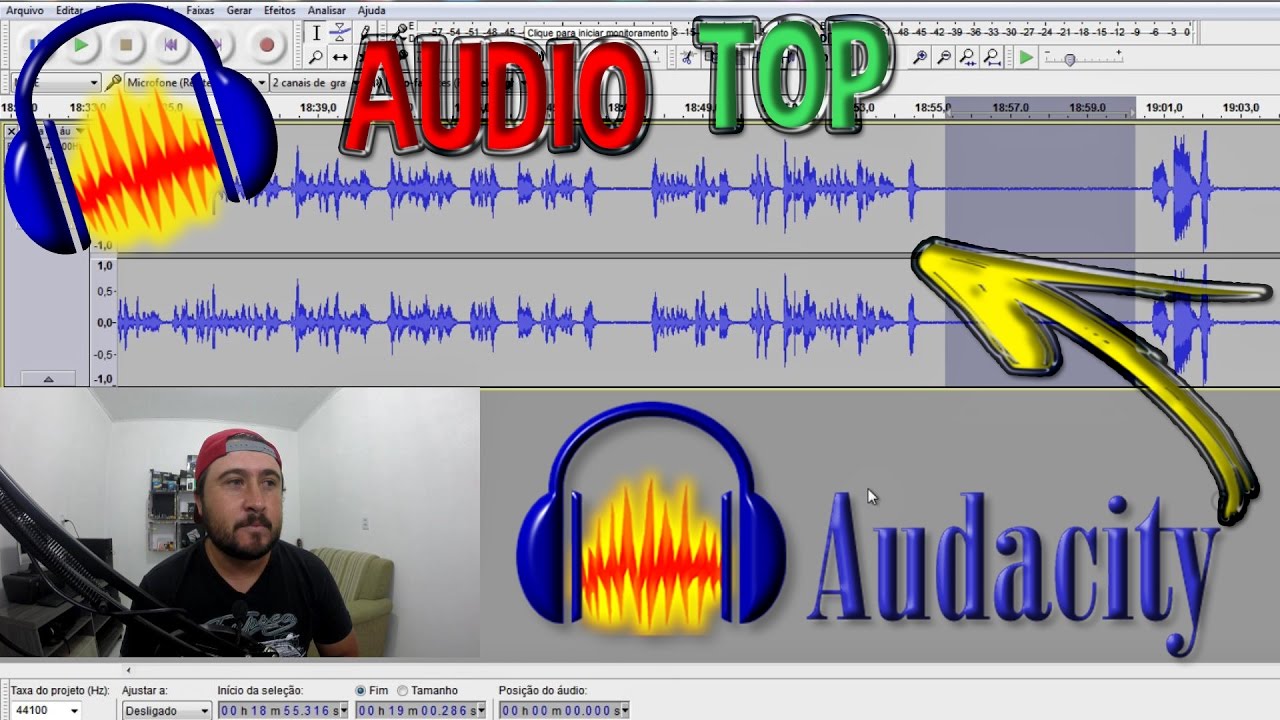Open the Analisar menu

tap(326, 10)
